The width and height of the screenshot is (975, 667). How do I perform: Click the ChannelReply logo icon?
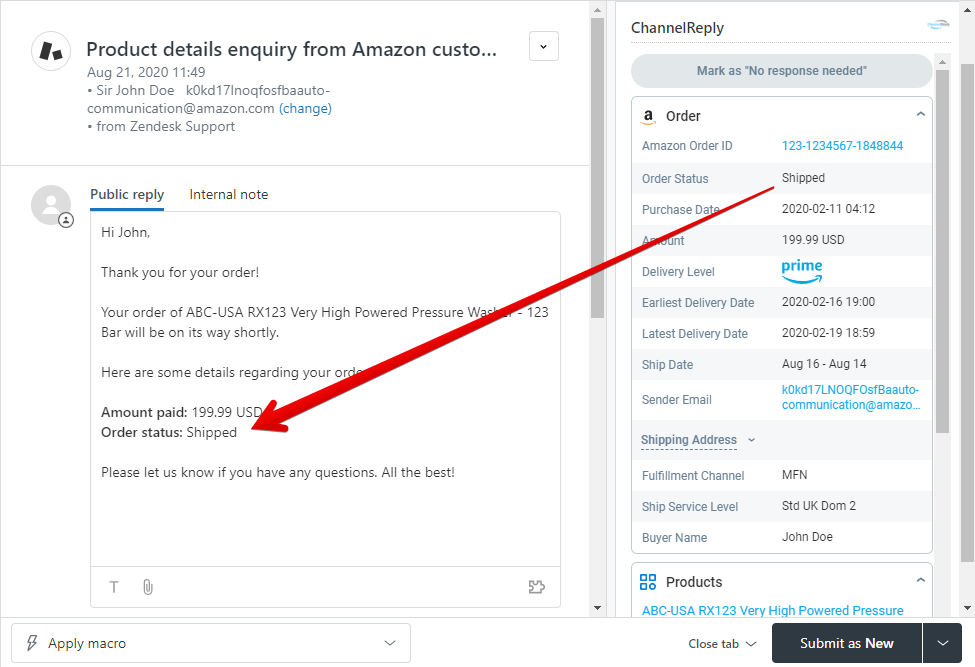pyautogui.click(x=937, y=24)
